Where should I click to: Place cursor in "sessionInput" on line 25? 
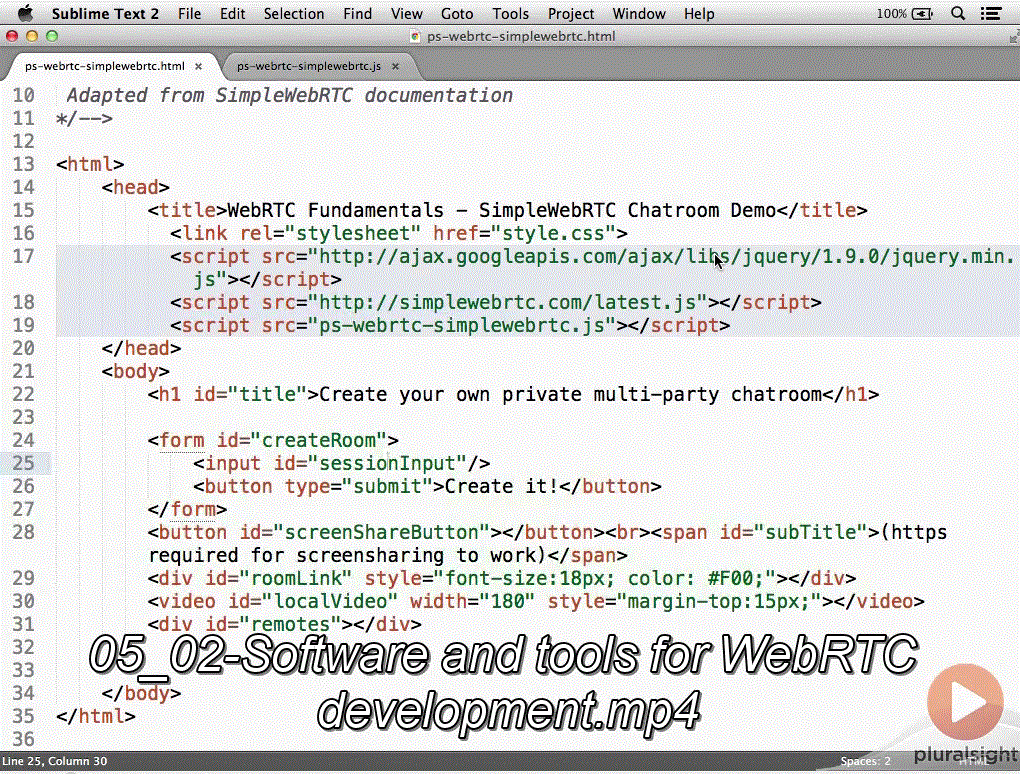click(388, 463)
